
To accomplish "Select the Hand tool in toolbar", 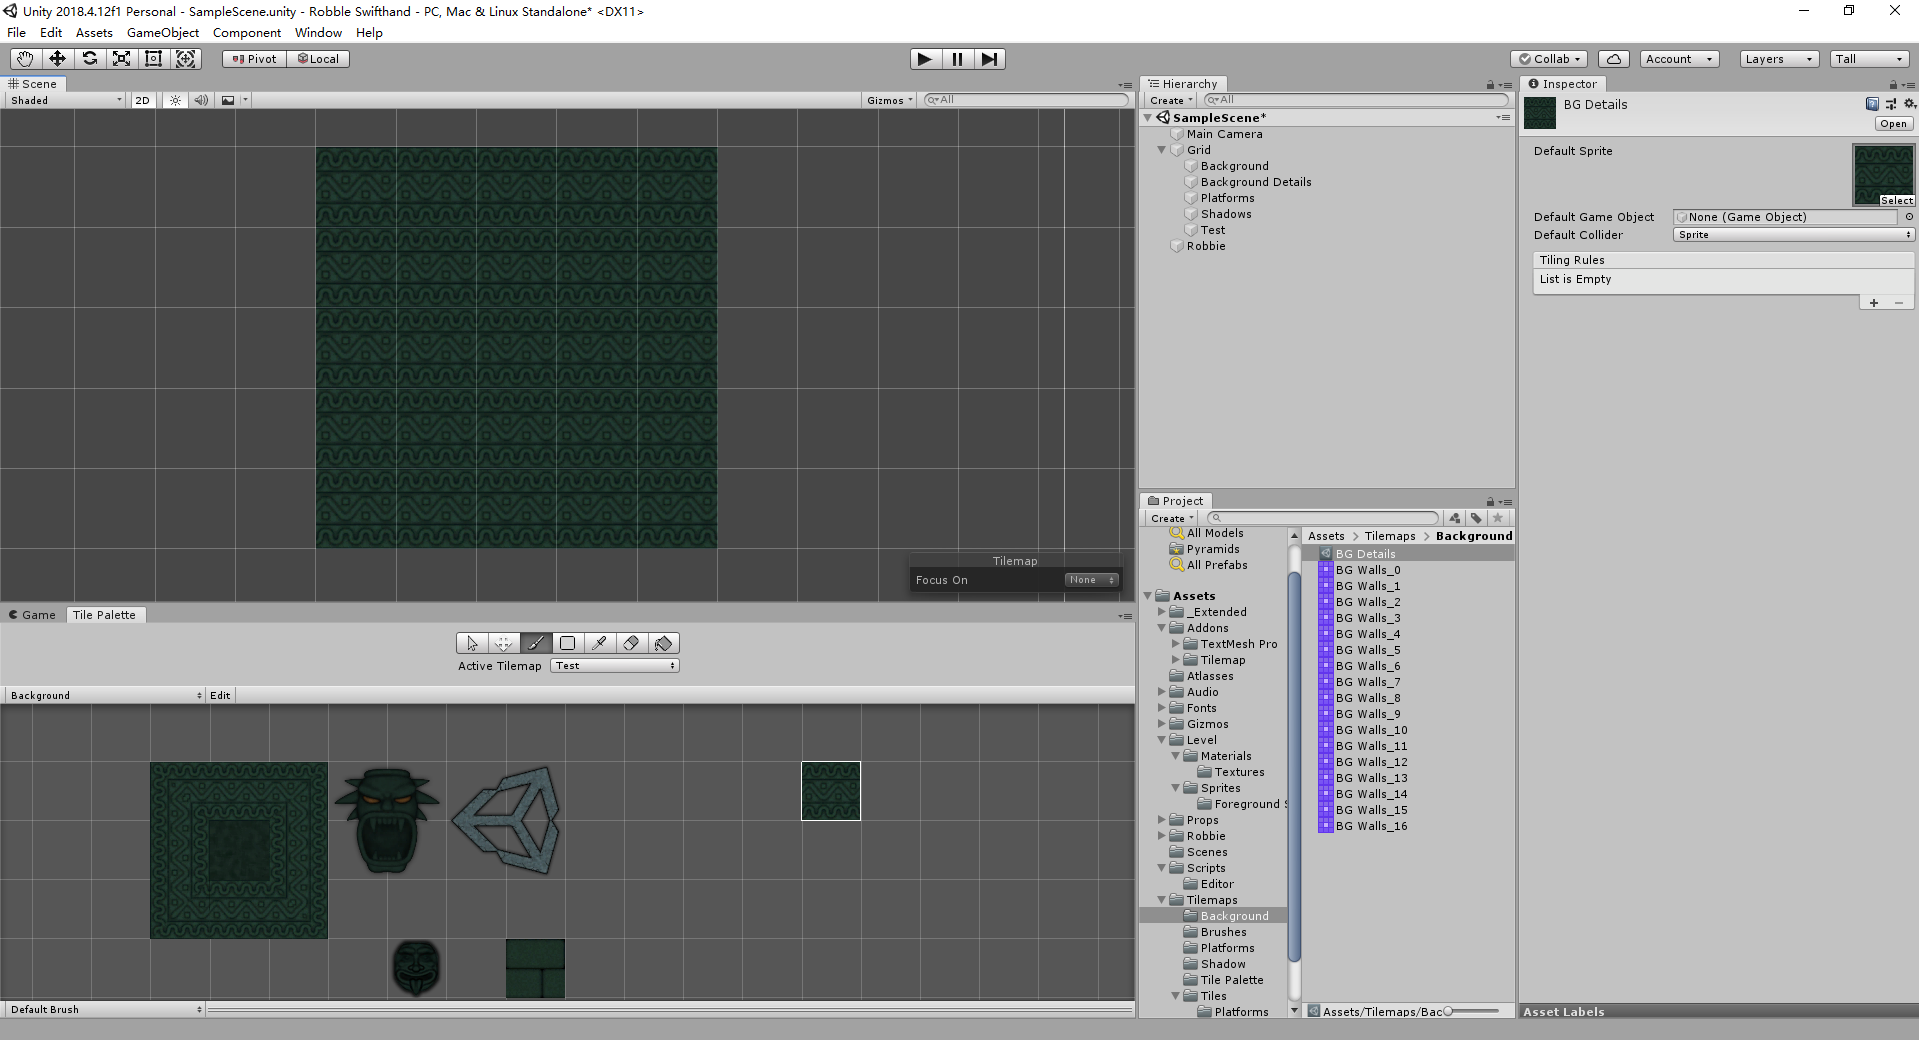I will 25,59.
